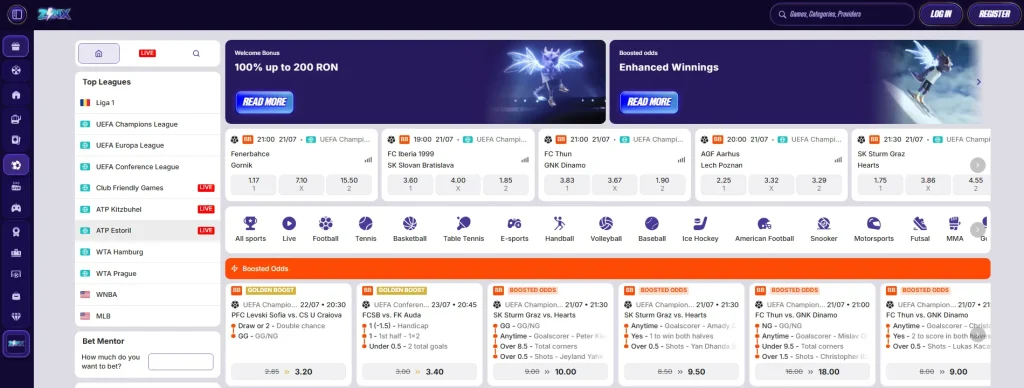This screenshot has height=388, width=1024.
Task: Add FCSB vs FK Auda boost 3.40
Action: coord(419,372)
